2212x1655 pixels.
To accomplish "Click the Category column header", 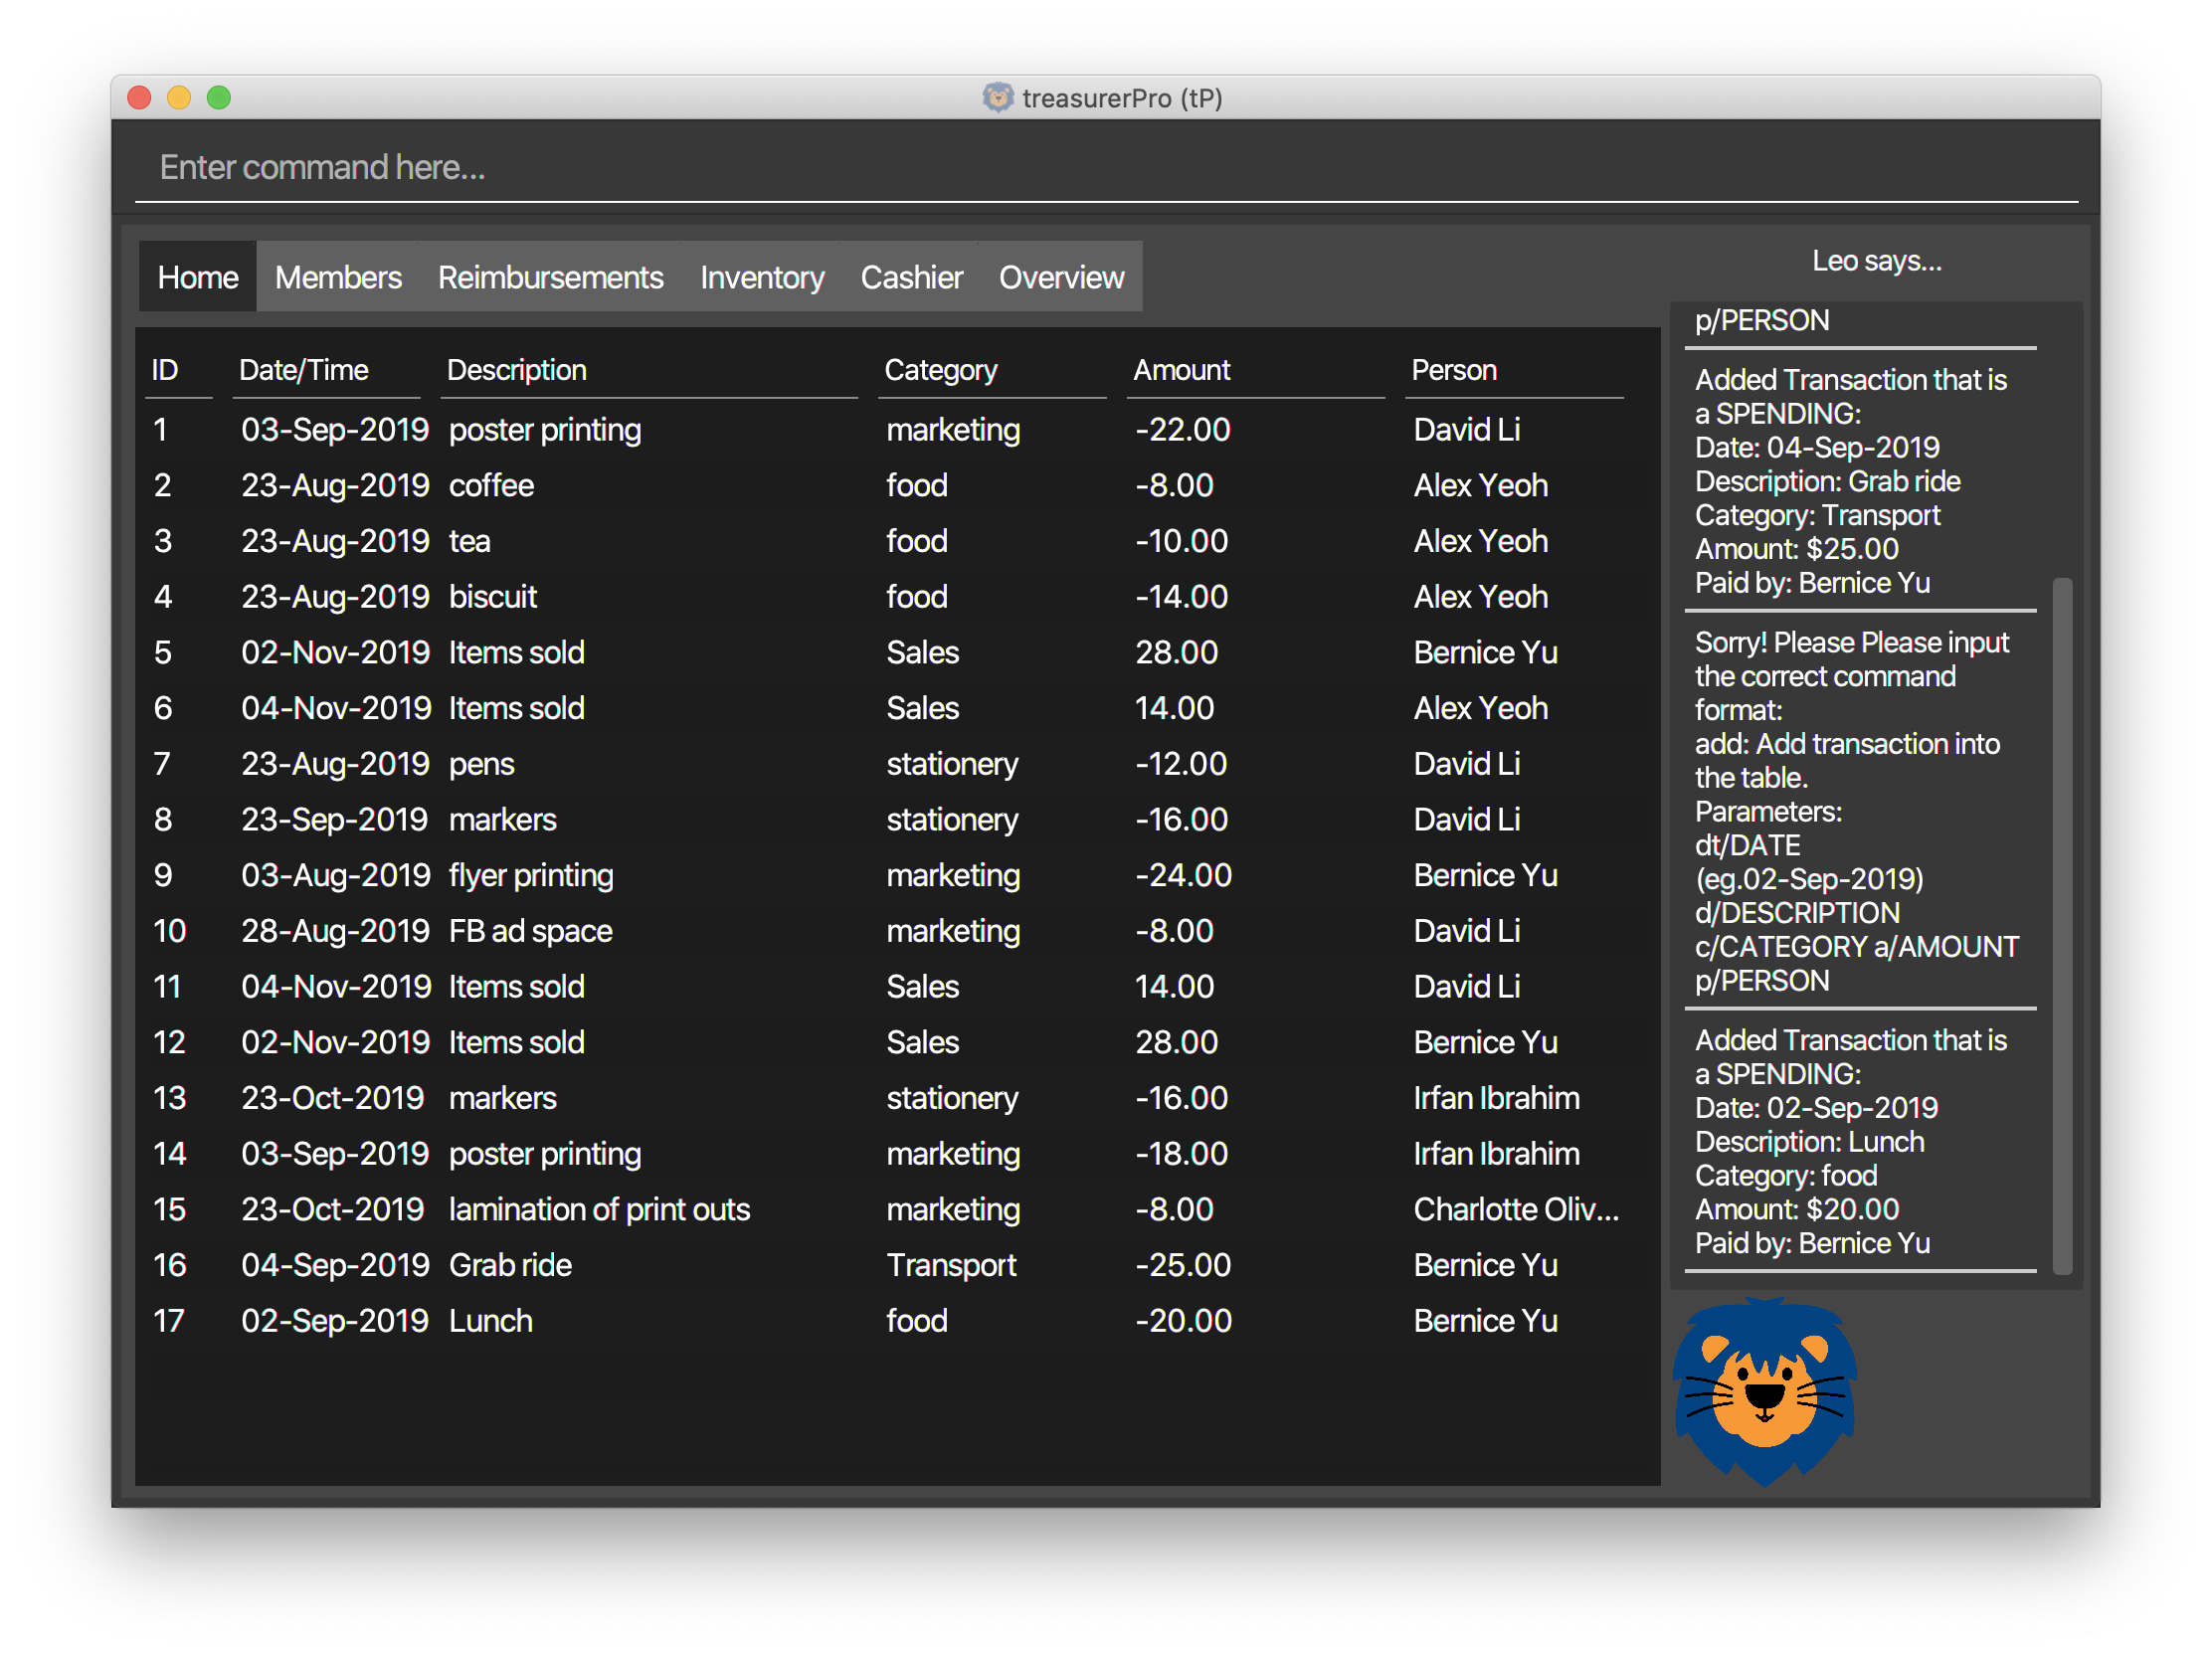I will tap(991, 370).
